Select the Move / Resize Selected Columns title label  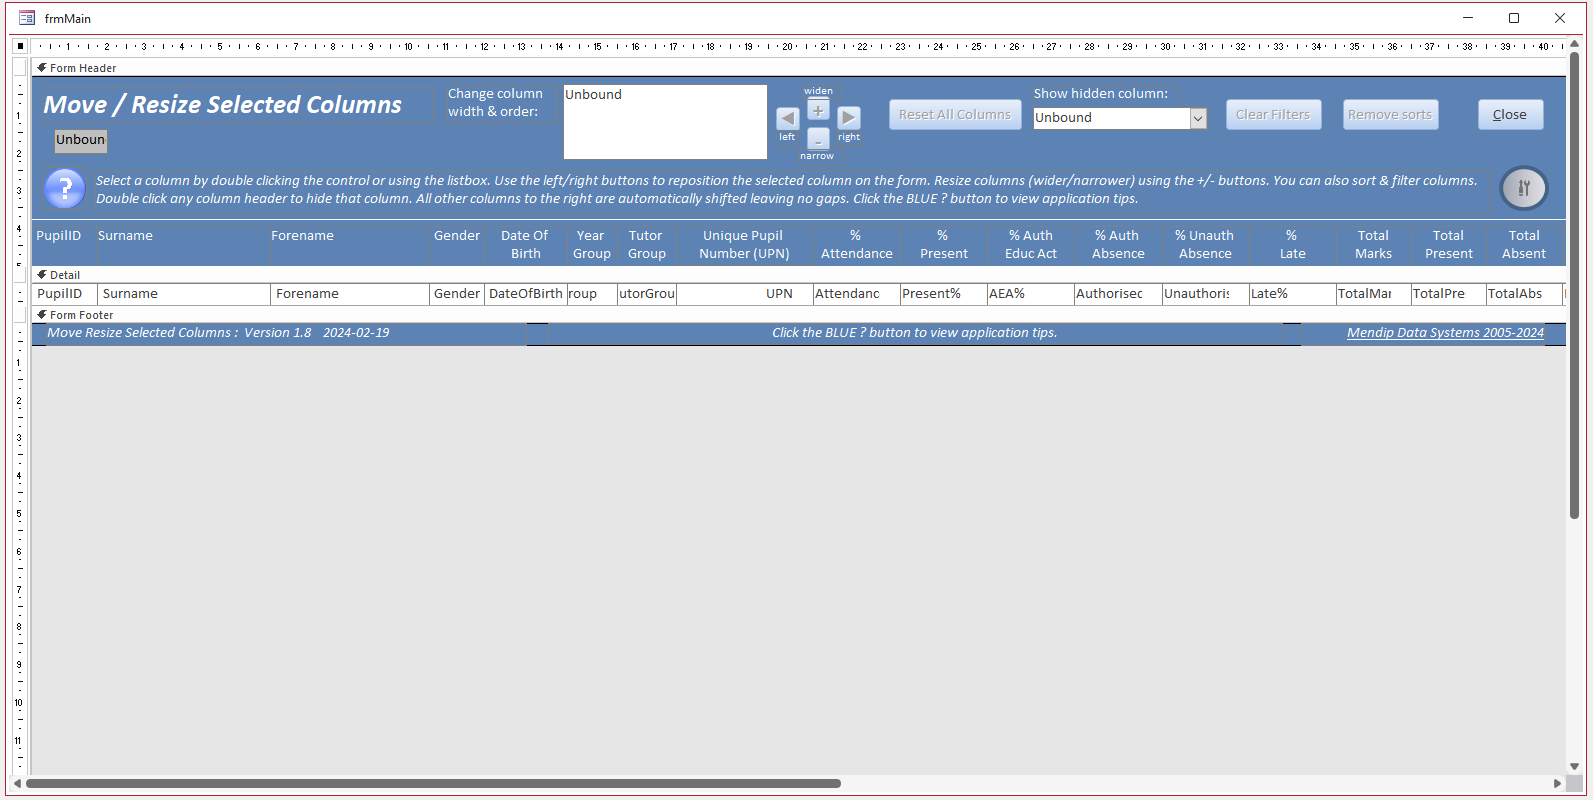(223, 105)
